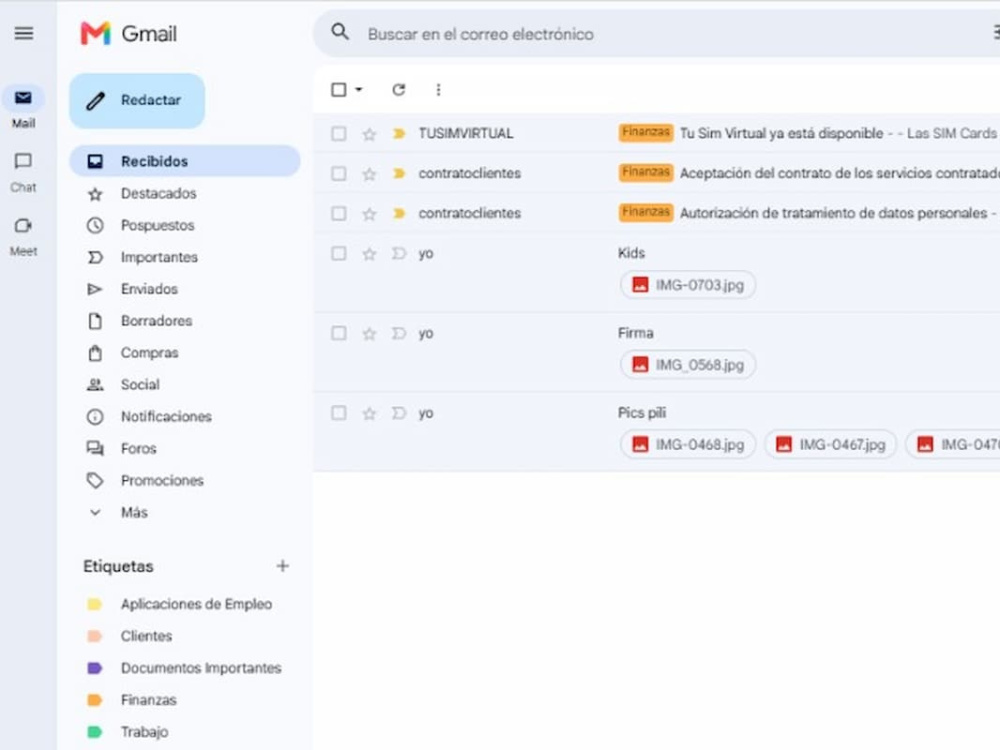Select the Kids email checkbox
The width and height of the screenshot is (1000, 750).
click(339, 254)
